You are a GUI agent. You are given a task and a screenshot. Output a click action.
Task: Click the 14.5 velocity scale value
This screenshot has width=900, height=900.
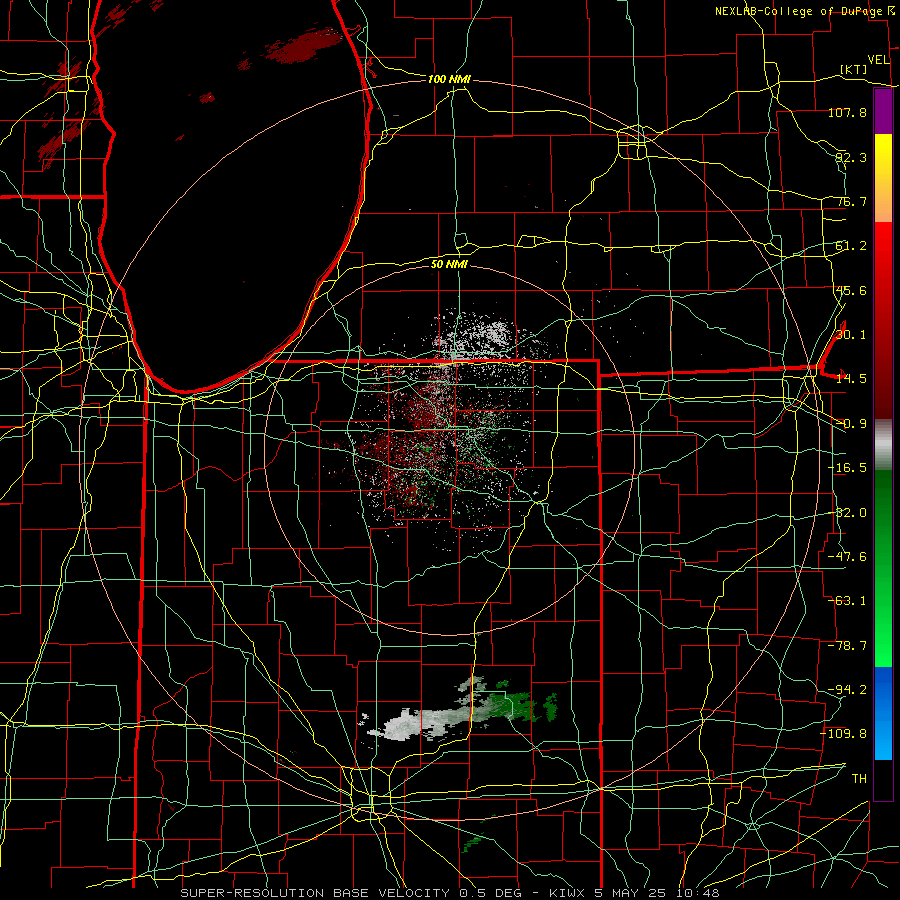(851, 379)
